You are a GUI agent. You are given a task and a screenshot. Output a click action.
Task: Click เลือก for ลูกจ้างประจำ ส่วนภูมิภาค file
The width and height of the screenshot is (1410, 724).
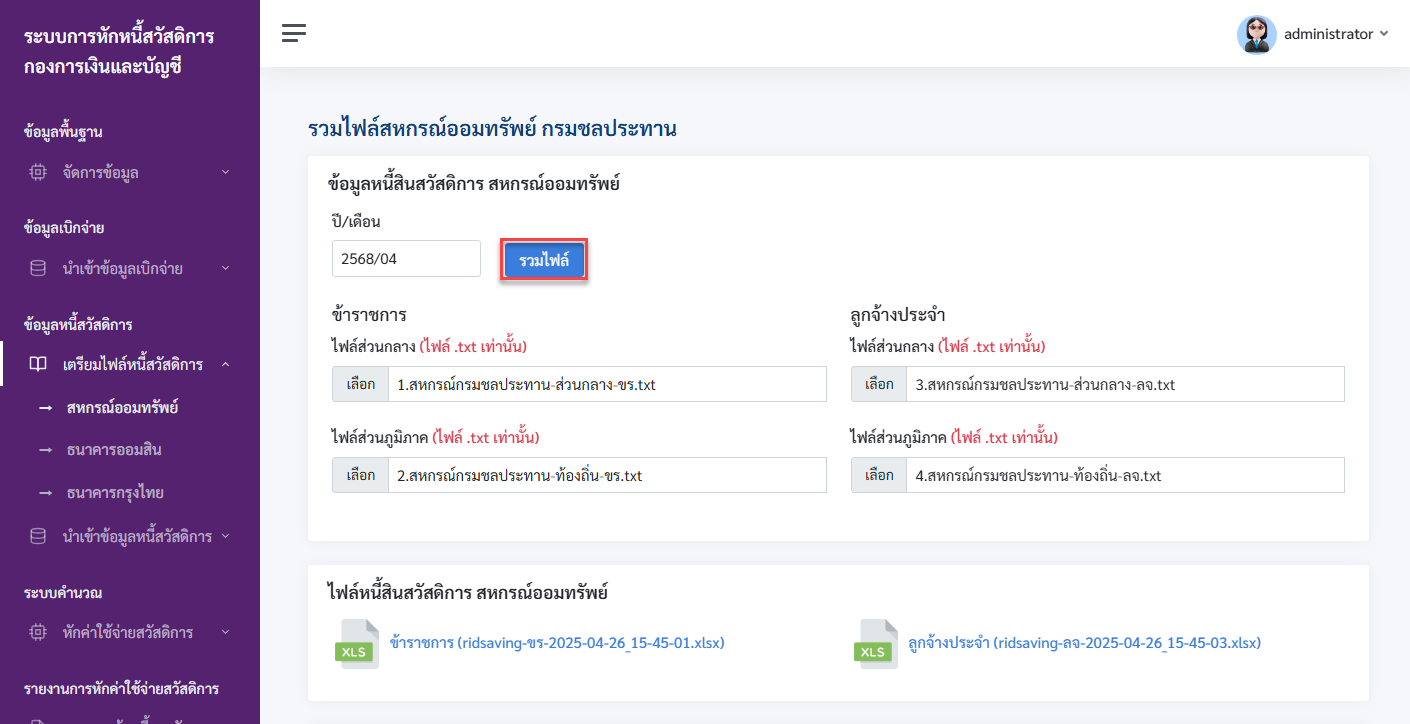click(x=879, y=475)
